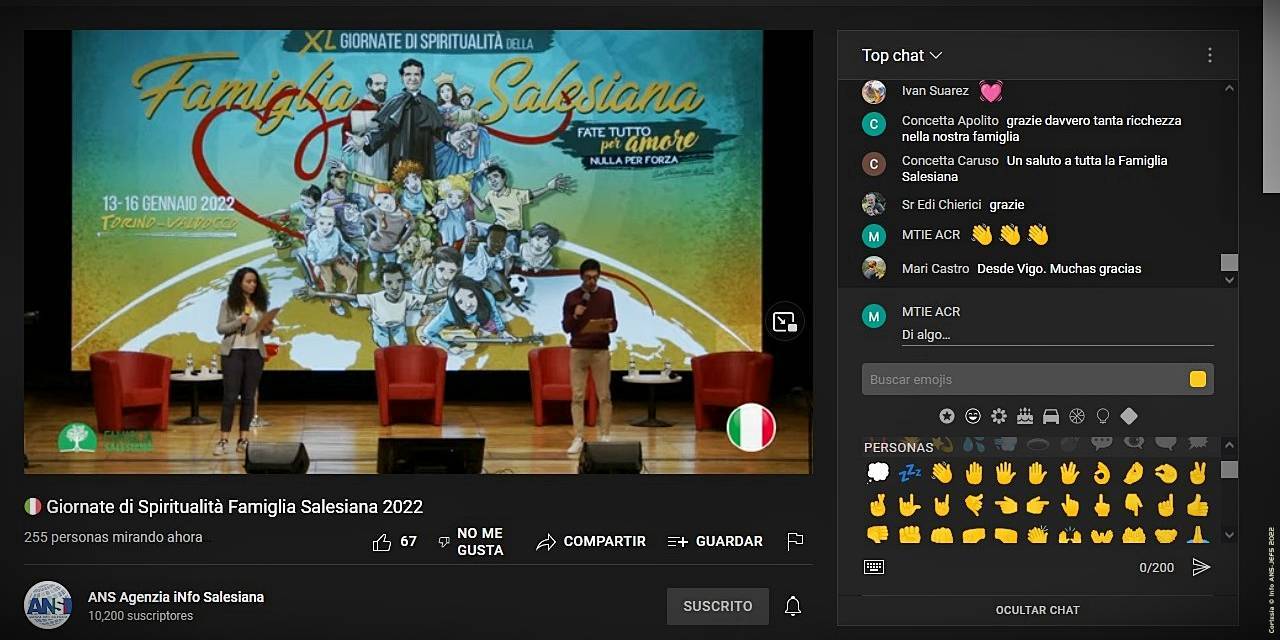Send the chat message with arrow icon
The width and height of the screenshot is (1280, 640).
(x=1201, y=567)
